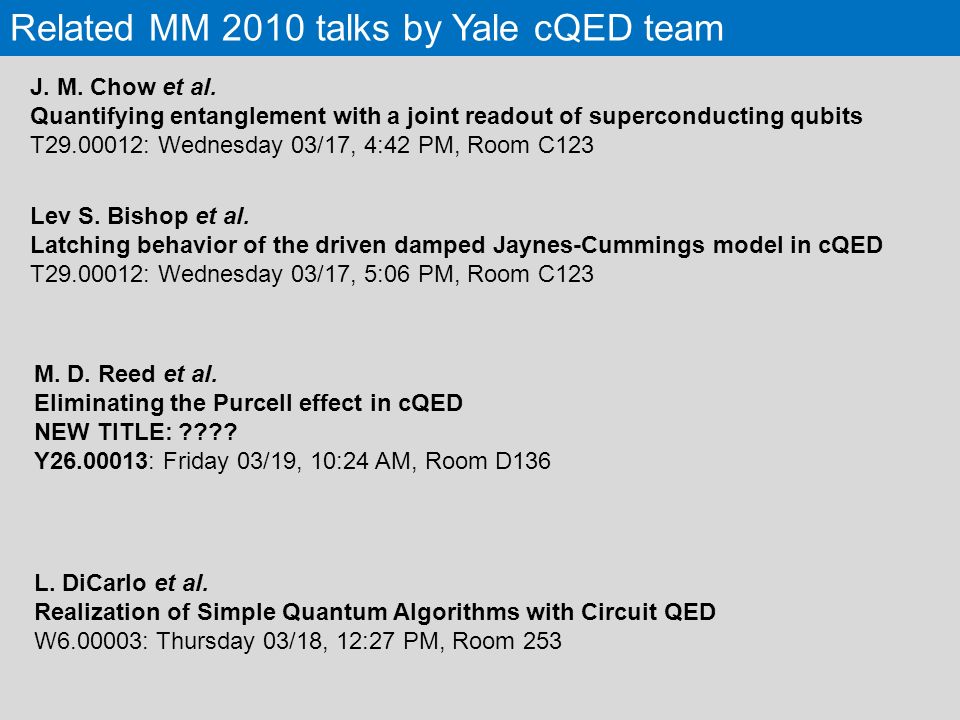This screenshot has height=720, width=960.
Task: Select the 5:06 PM Room C123 session line
Action: [x=312, y=274]
